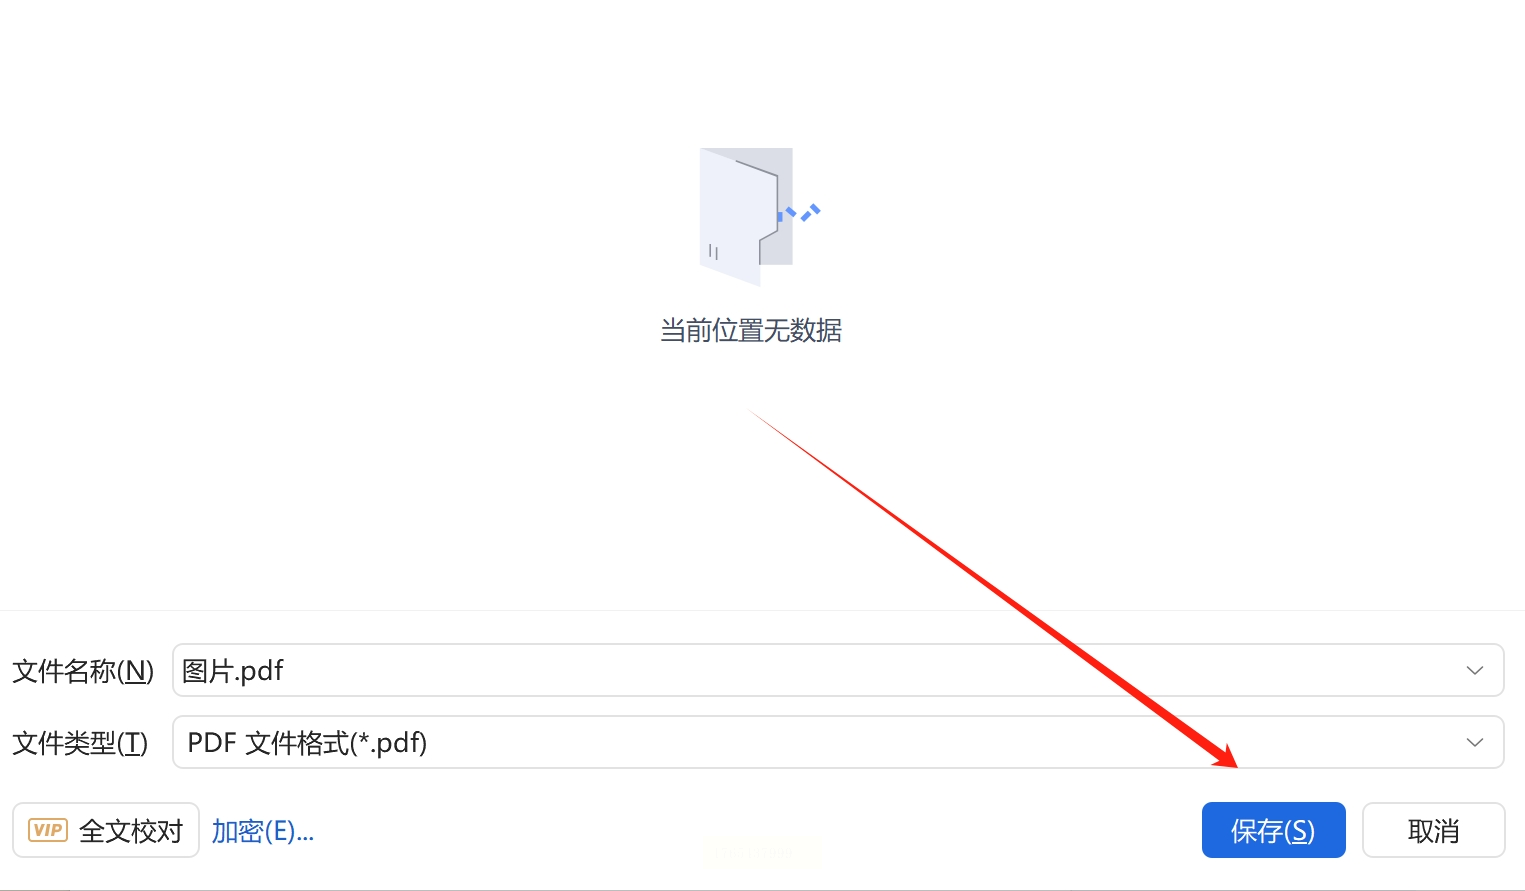Open the 加密(E)... encryption options link
Screen dimensions: 1525x891
tap(263, 831)
